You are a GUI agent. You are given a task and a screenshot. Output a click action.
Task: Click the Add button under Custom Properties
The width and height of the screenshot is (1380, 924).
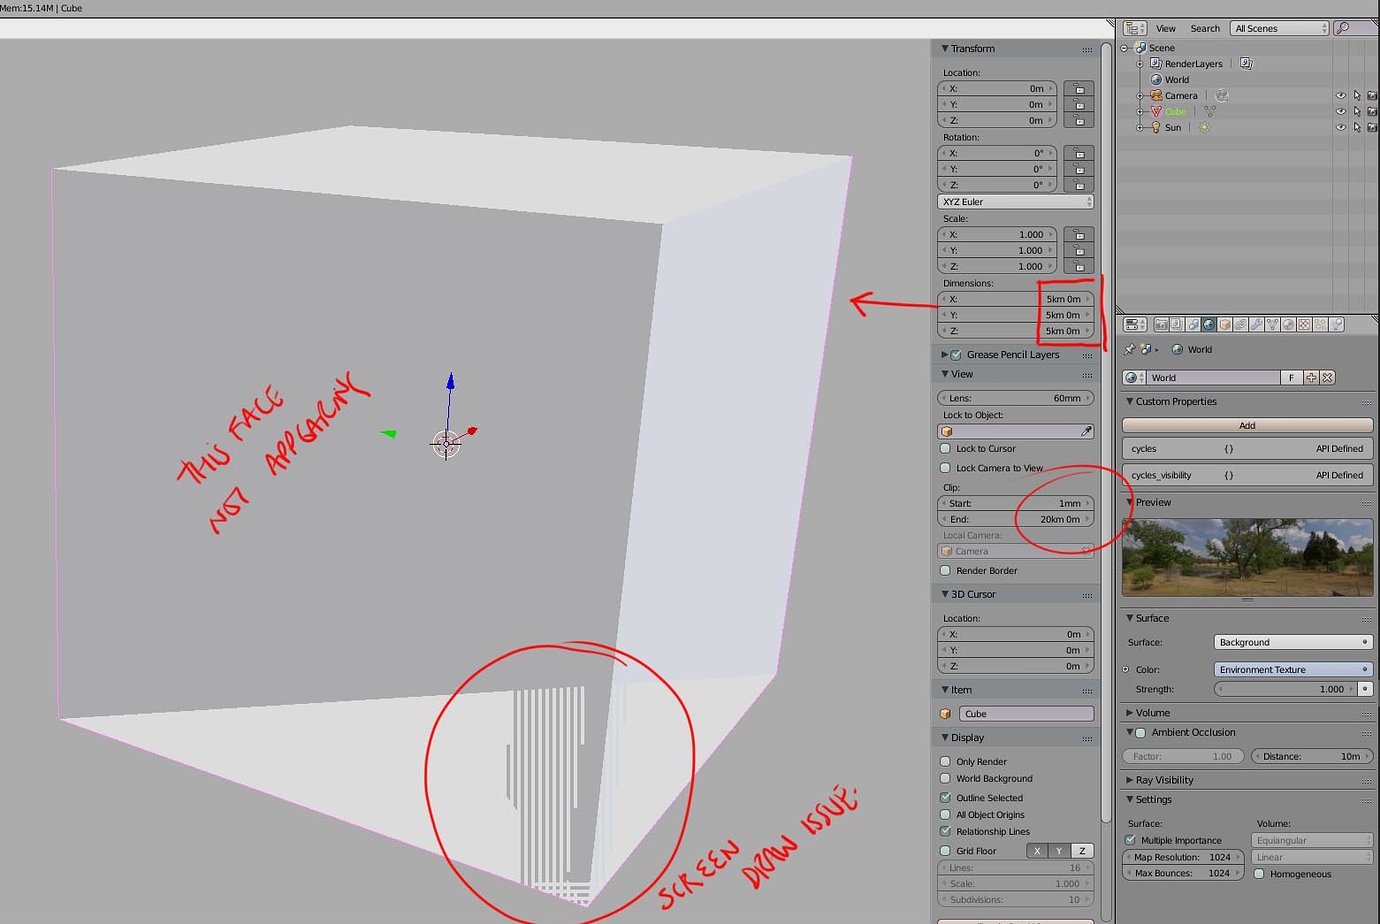coord(1246,424)
